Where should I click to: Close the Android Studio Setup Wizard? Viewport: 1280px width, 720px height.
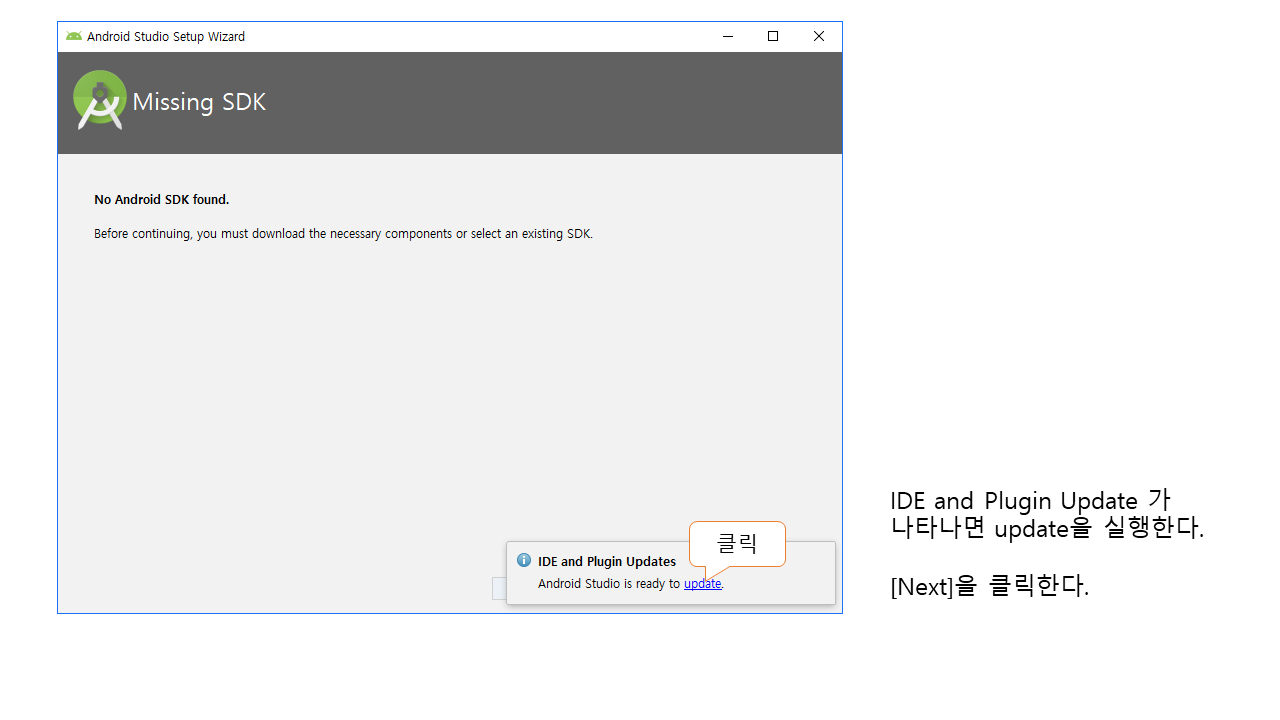(819, 37)
